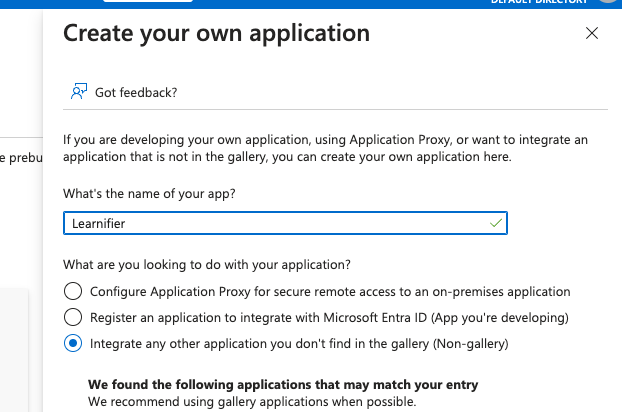622x412 pixels.
Task: Click 'What are you looking to do' question text
Action: click(x=207, y=264)
